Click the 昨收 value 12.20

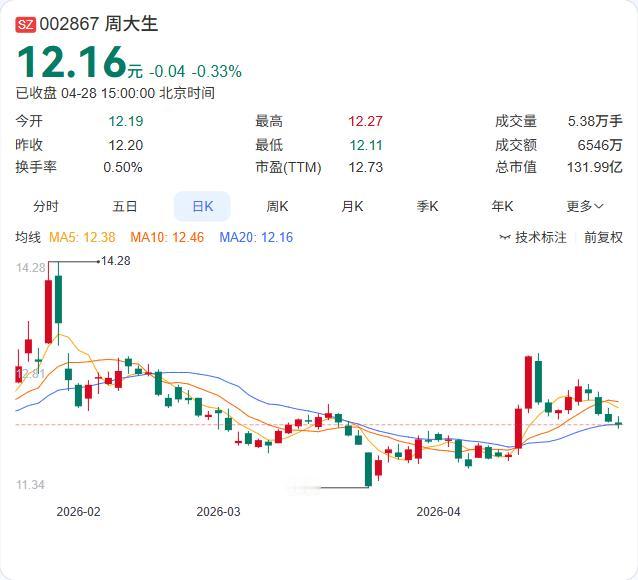[x=126, y=145]
